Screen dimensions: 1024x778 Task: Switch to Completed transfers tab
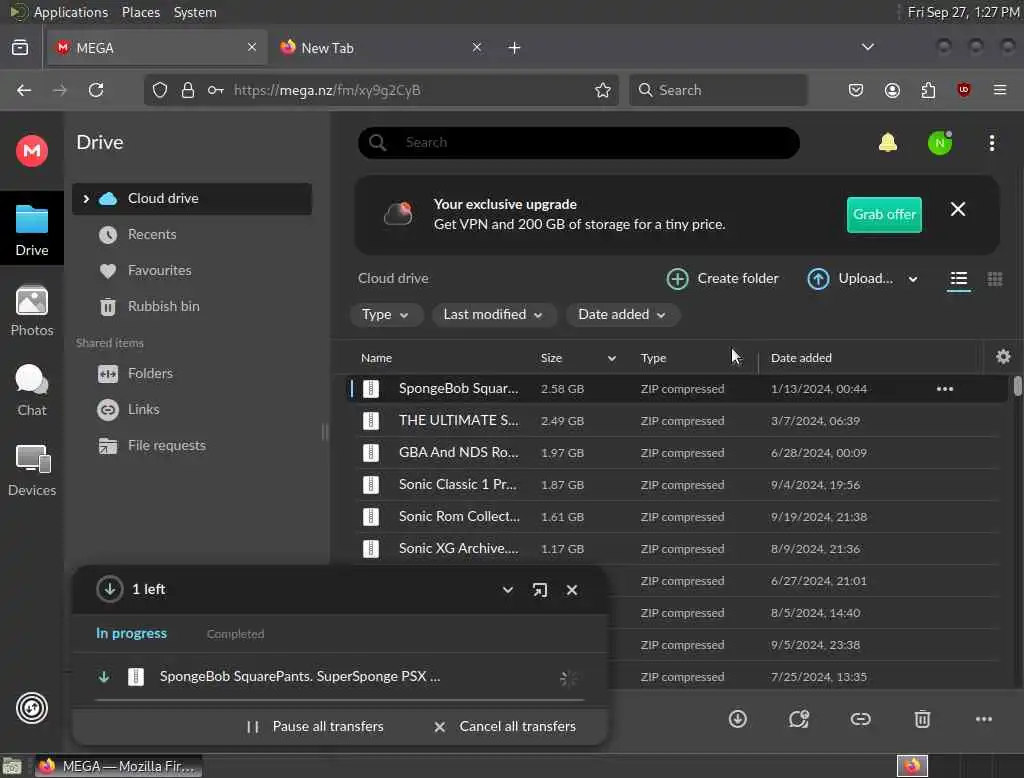[x=235, y=634]
